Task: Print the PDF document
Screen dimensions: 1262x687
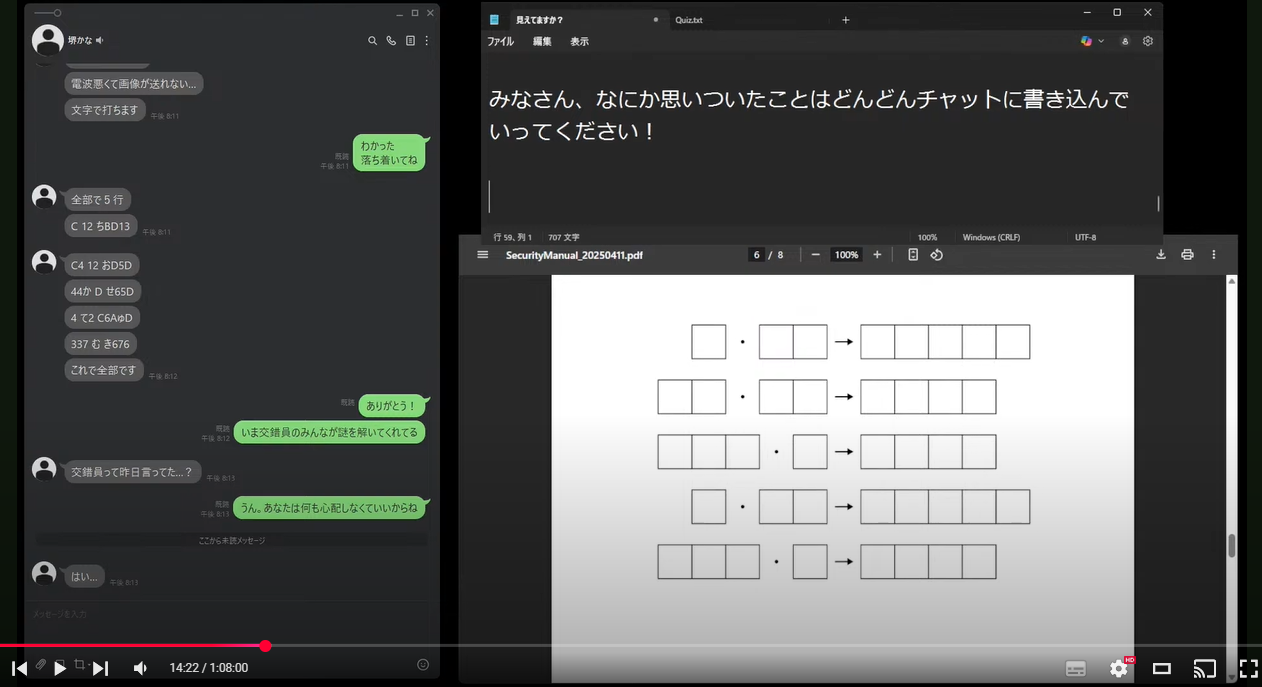Action: tap(1187, 255)
